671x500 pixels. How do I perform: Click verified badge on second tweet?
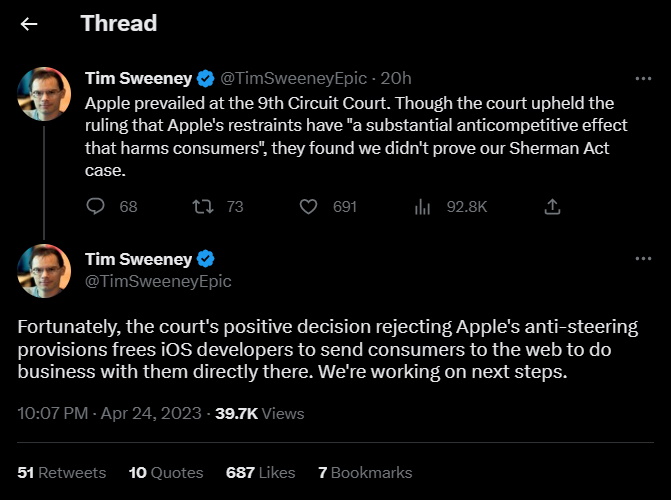[x=205, y=260]
